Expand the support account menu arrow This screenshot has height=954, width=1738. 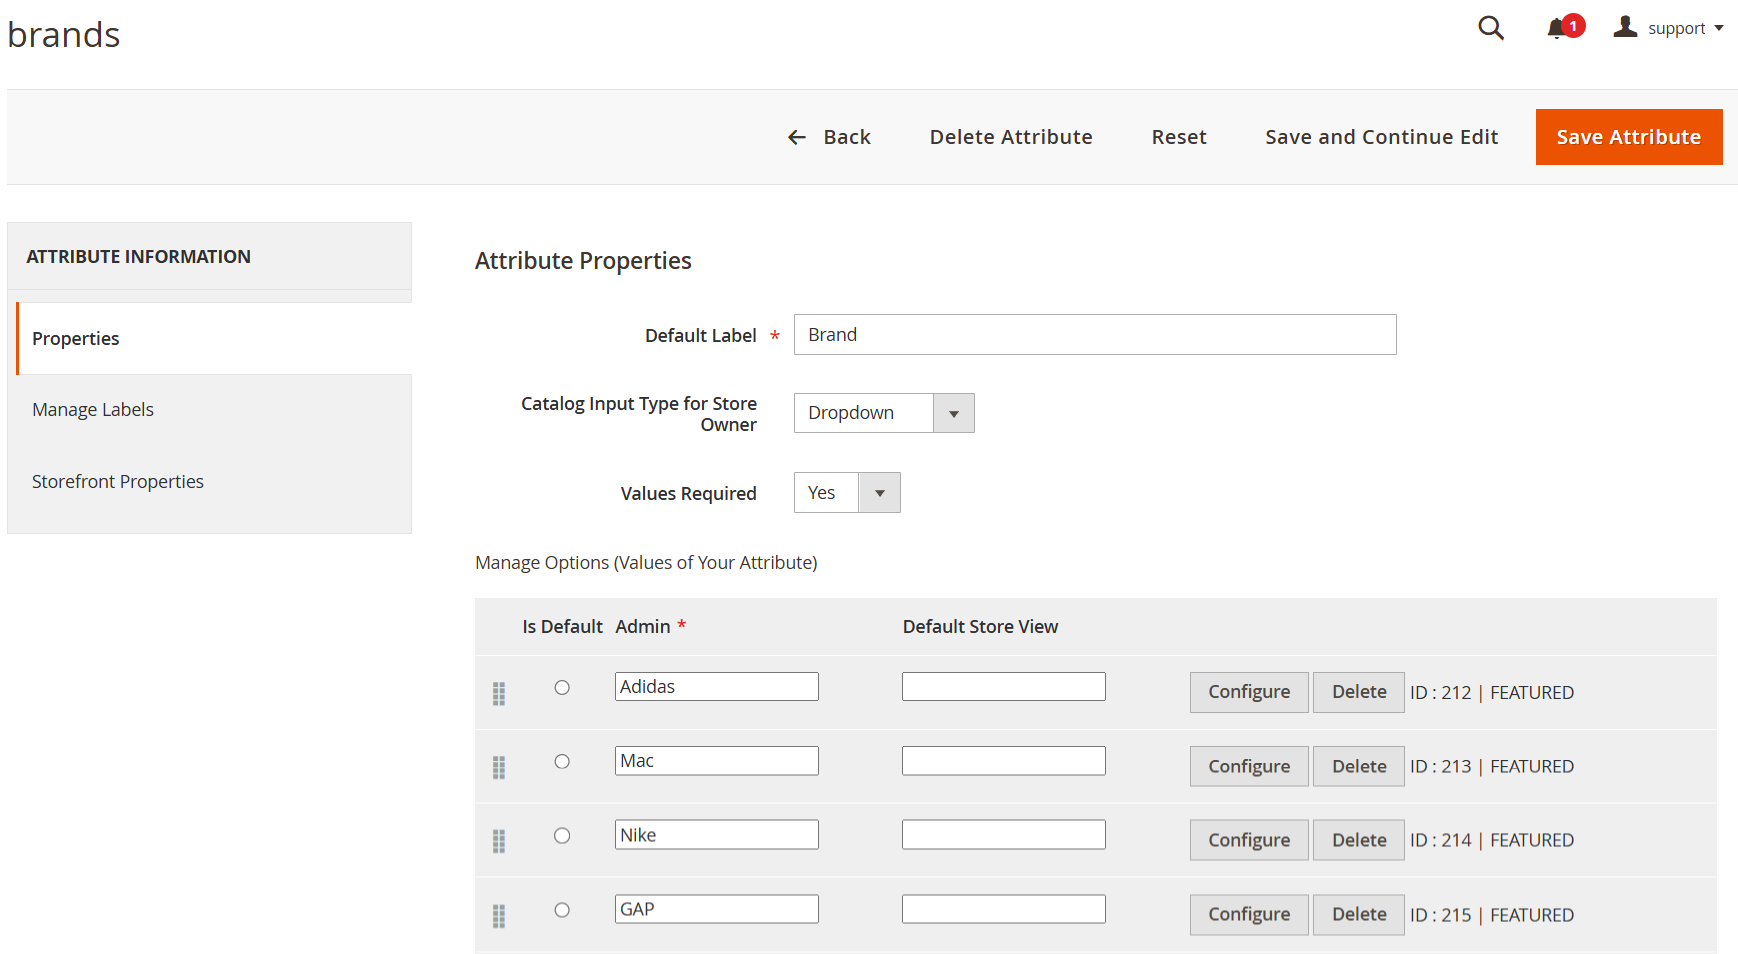click(x=1719, y=28)
